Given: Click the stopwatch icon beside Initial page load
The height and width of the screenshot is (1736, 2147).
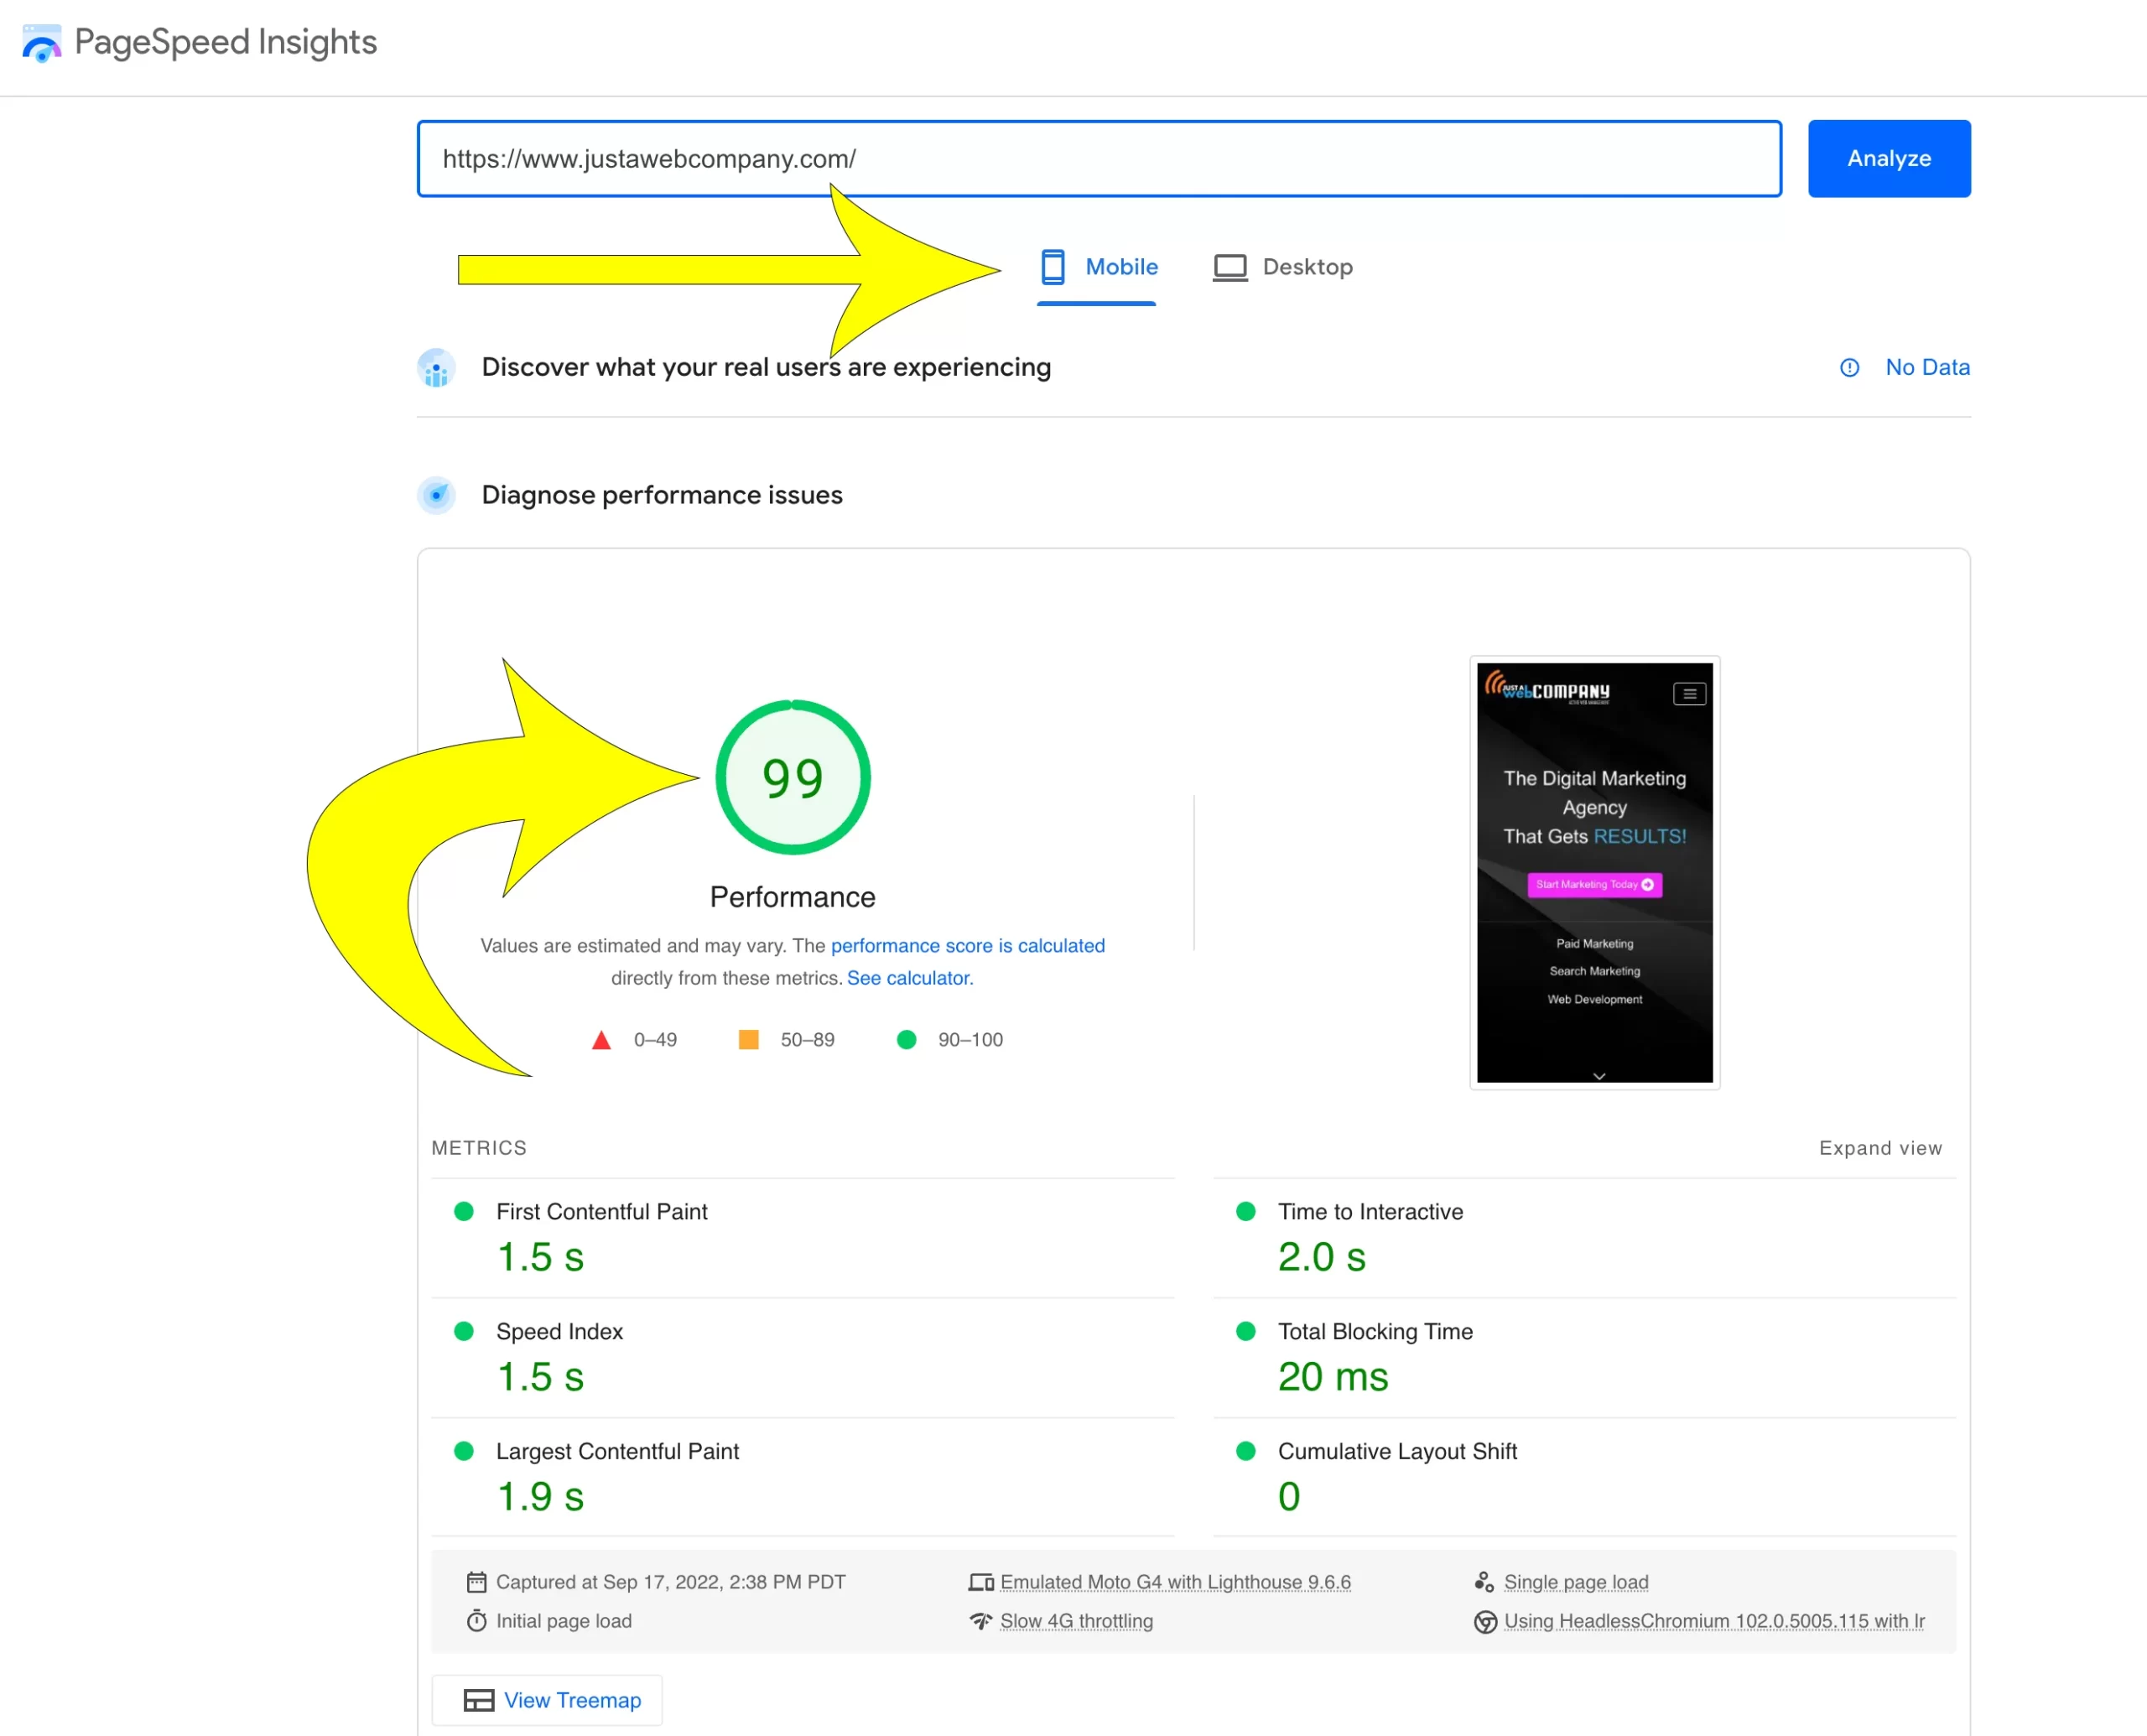Looking at the screenshot, I should tap(477, 1621).
